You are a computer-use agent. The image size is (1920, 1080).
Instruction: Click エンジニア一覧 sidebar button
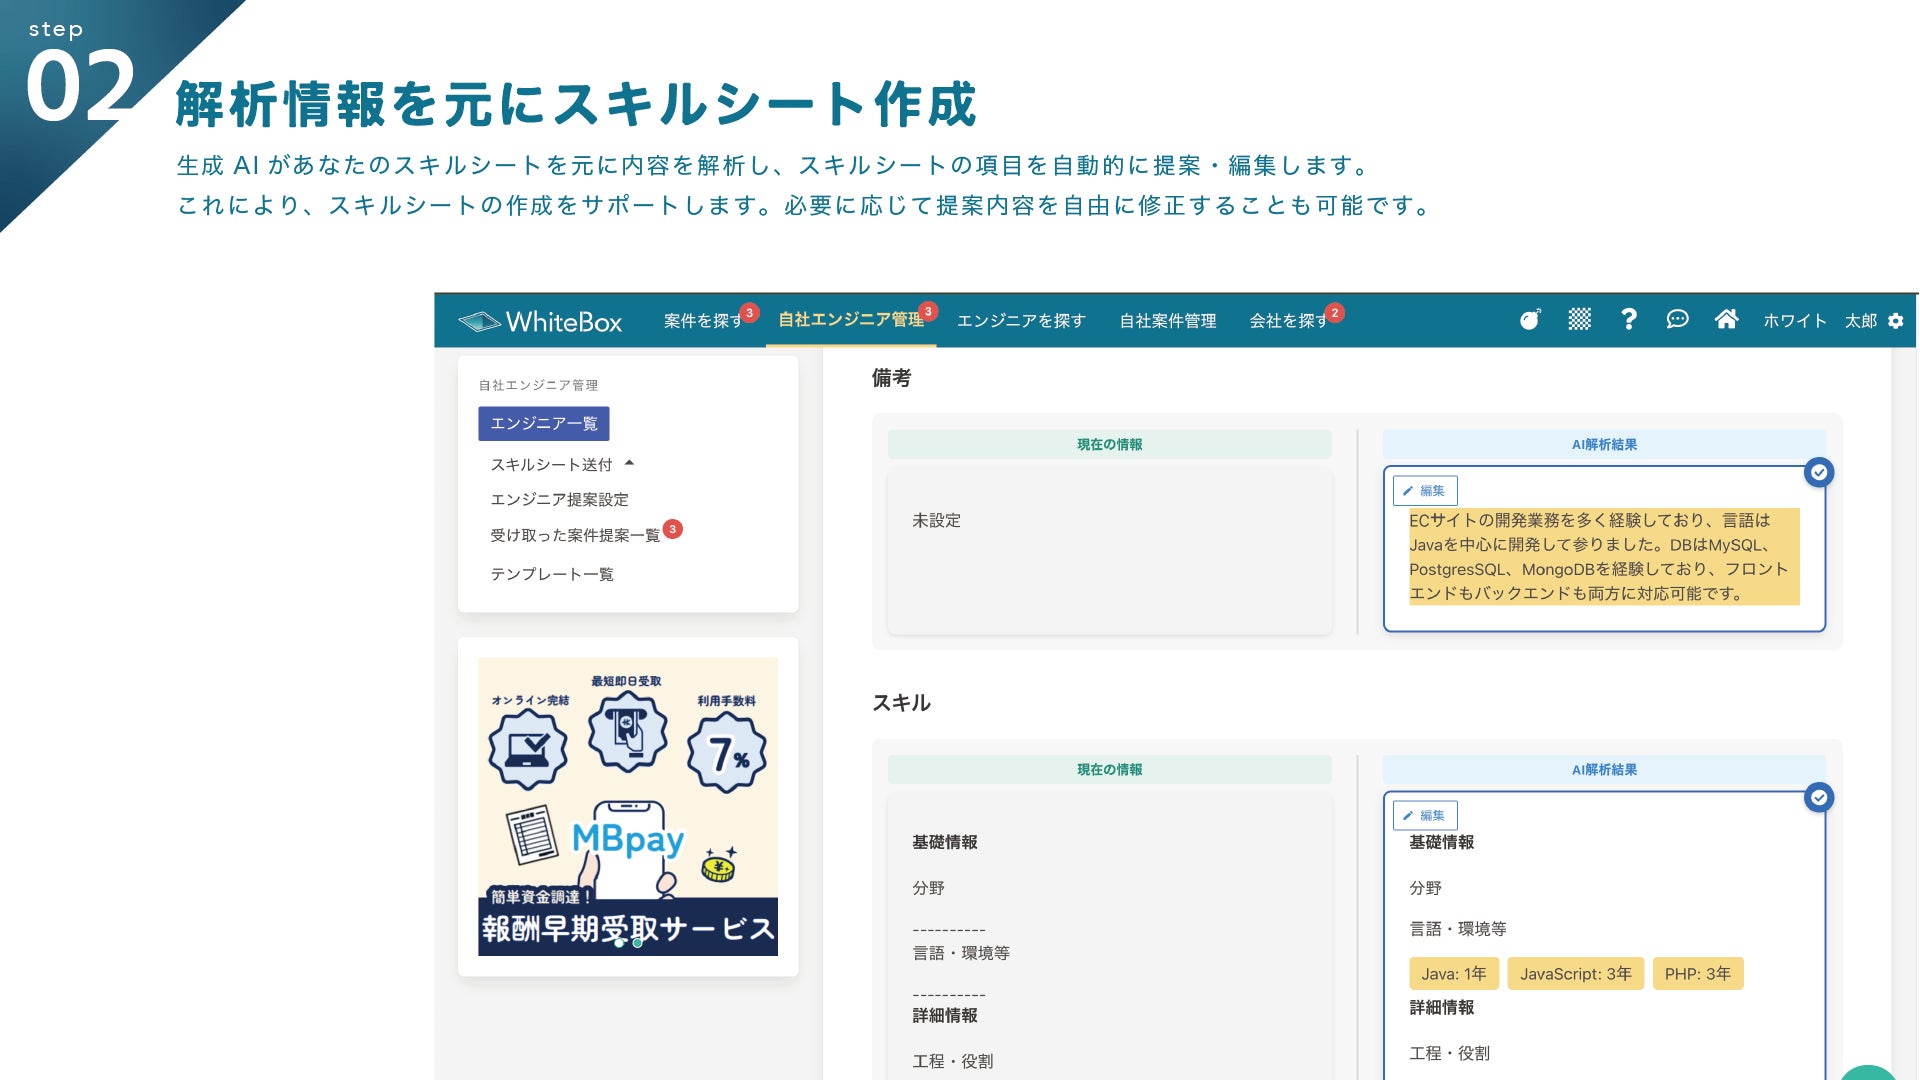pos(543,424)
